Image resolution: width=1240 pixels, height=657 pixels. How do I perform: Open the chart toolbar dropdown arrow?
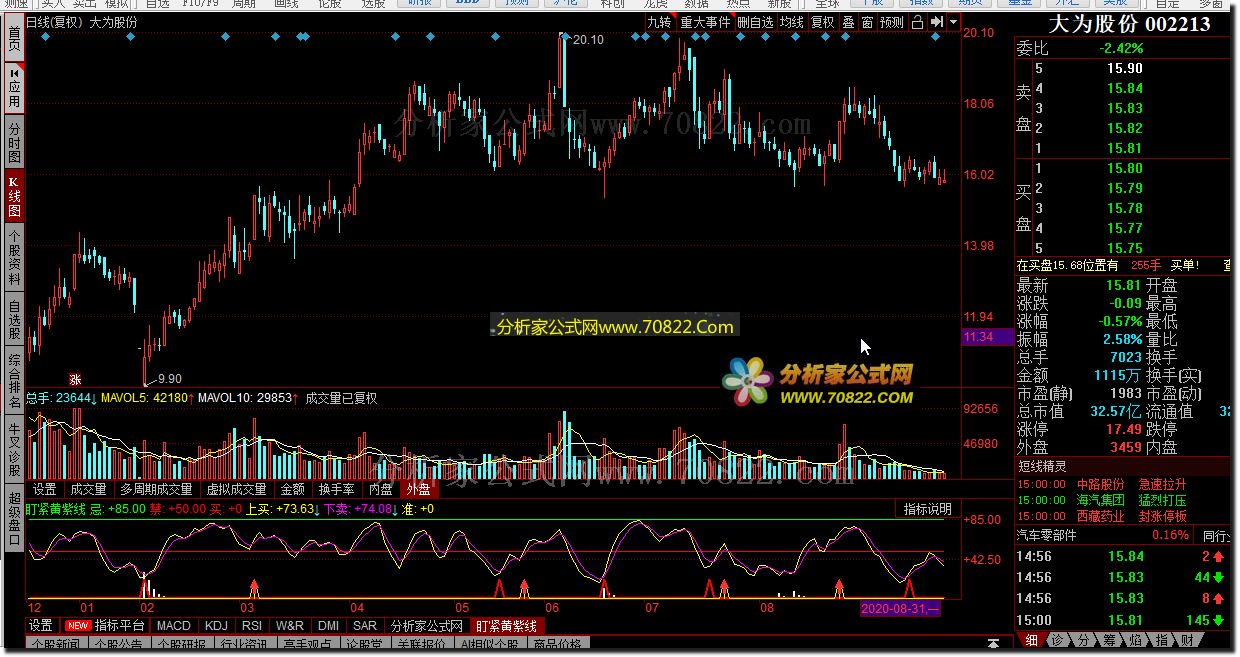click(x=954, y=22)
